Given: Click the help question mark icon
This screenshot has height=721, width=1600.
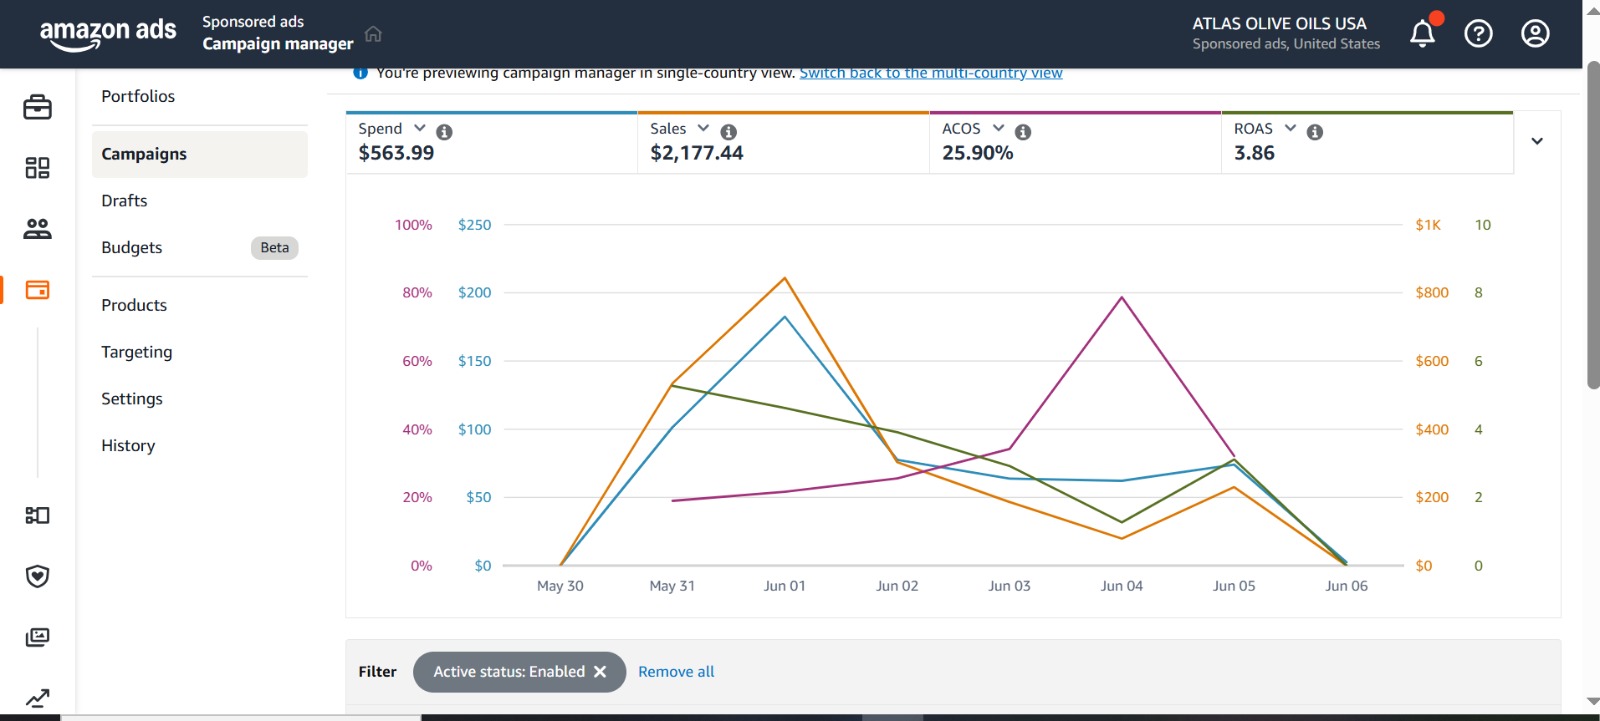Looking at the screenshot, I should (1478, 34).
